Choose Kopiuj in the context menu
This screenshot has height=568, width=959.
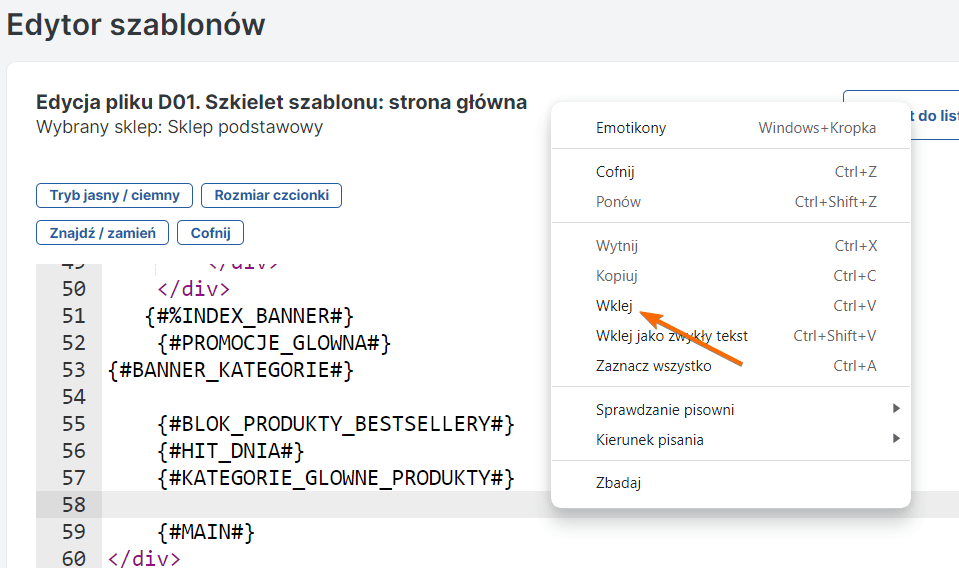(617, 276)
